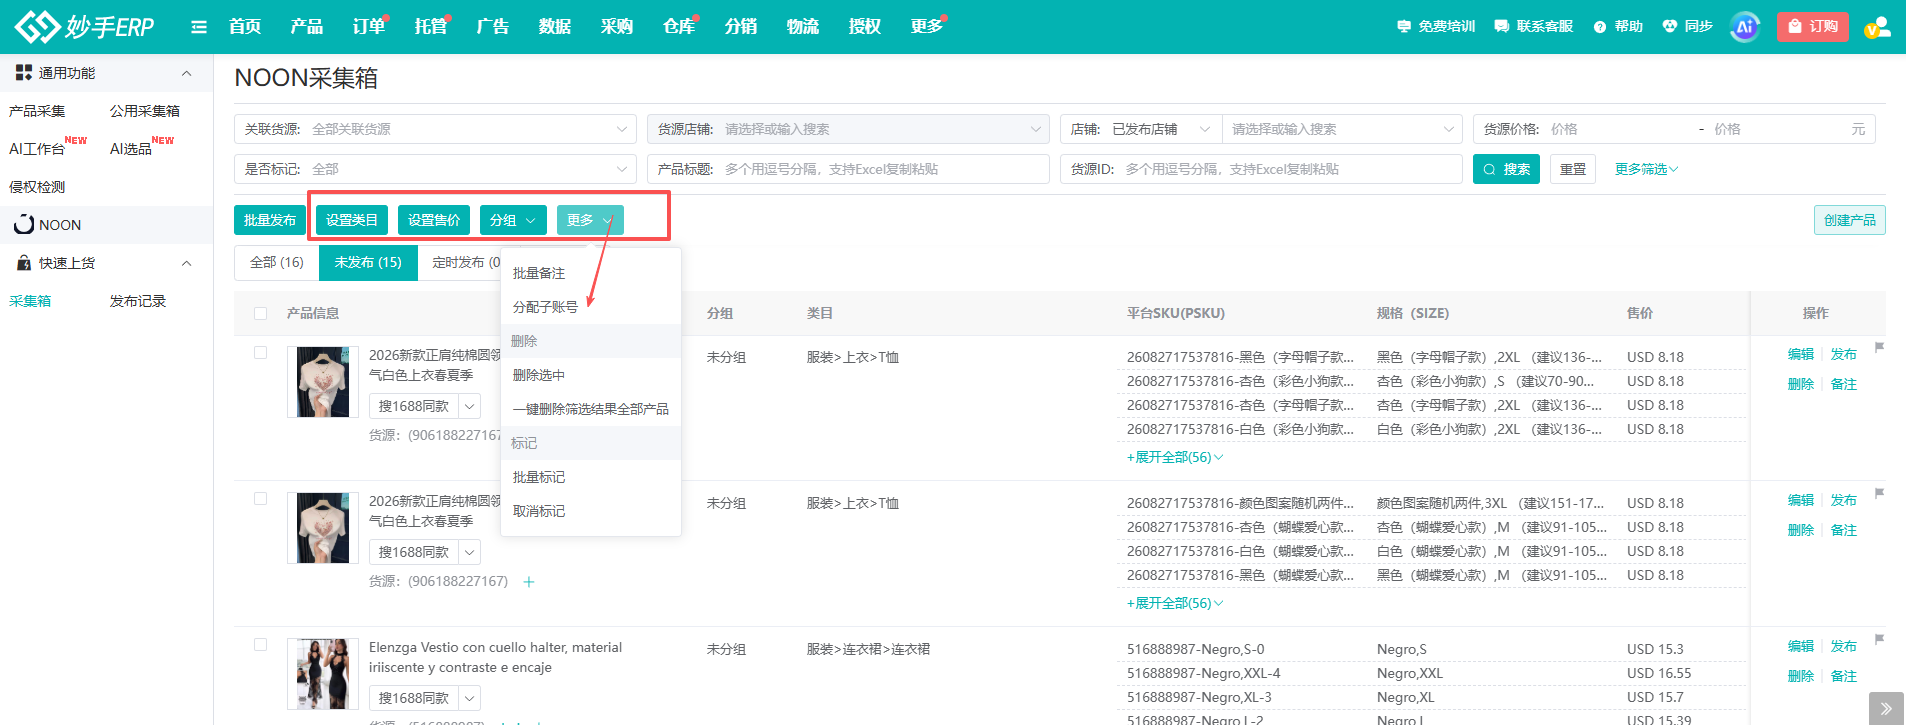Click the flag icon on the 颜色图案随机两件 product row
This screenshot has height=725, width=1906.
[1879, 494]
